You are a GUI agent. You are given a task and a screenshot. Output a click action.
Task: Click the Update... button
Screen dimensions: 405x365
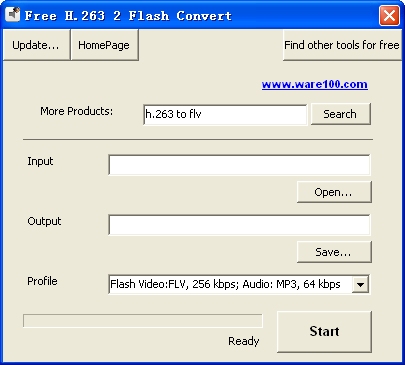tap(36, 45)
